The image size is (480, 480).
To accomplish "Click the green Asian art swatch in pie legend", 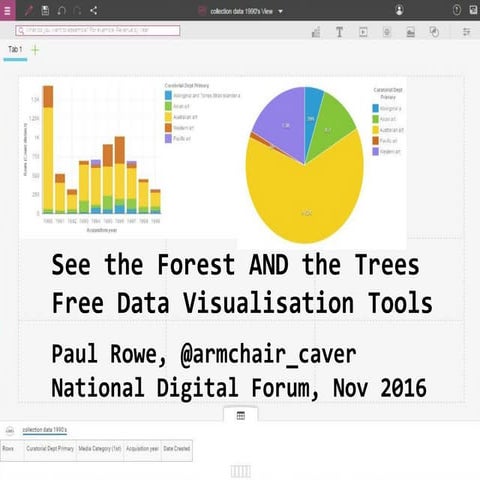I will point(376,119).
